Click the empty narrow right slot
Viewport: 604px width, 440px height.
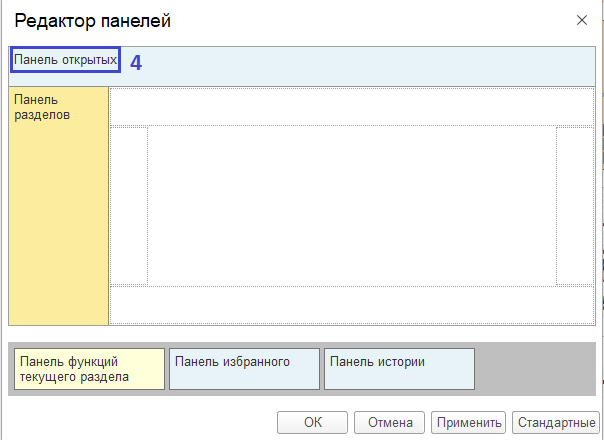[x=574, y=205]
